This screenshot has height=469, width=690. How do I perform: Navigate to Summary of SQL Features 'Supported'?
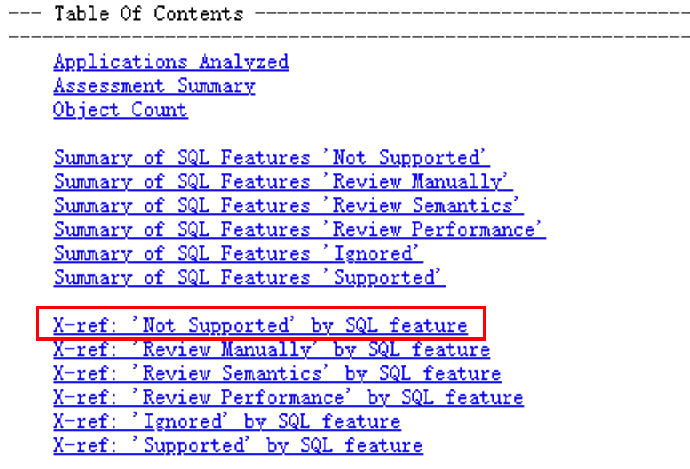249,278
